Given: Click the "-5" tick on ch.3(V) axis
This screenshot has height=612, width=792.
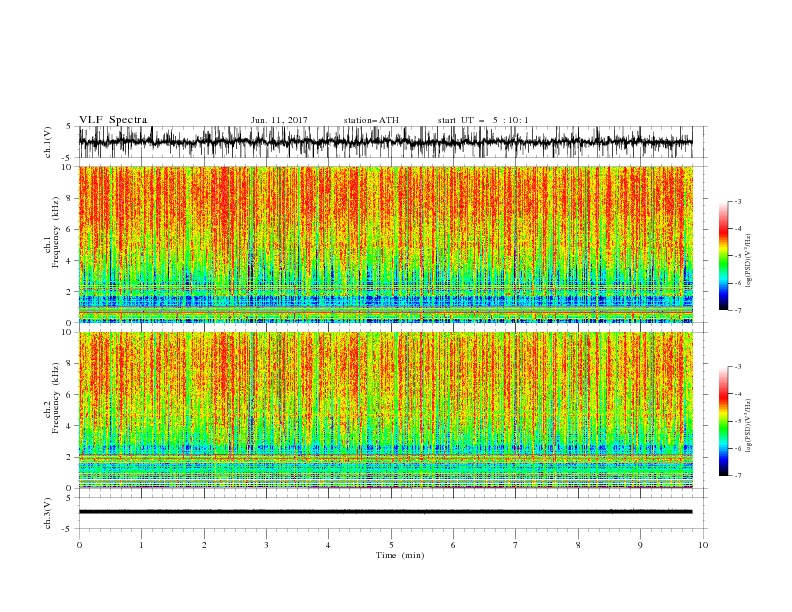Looking at the screenshot, I should [68, 529].
